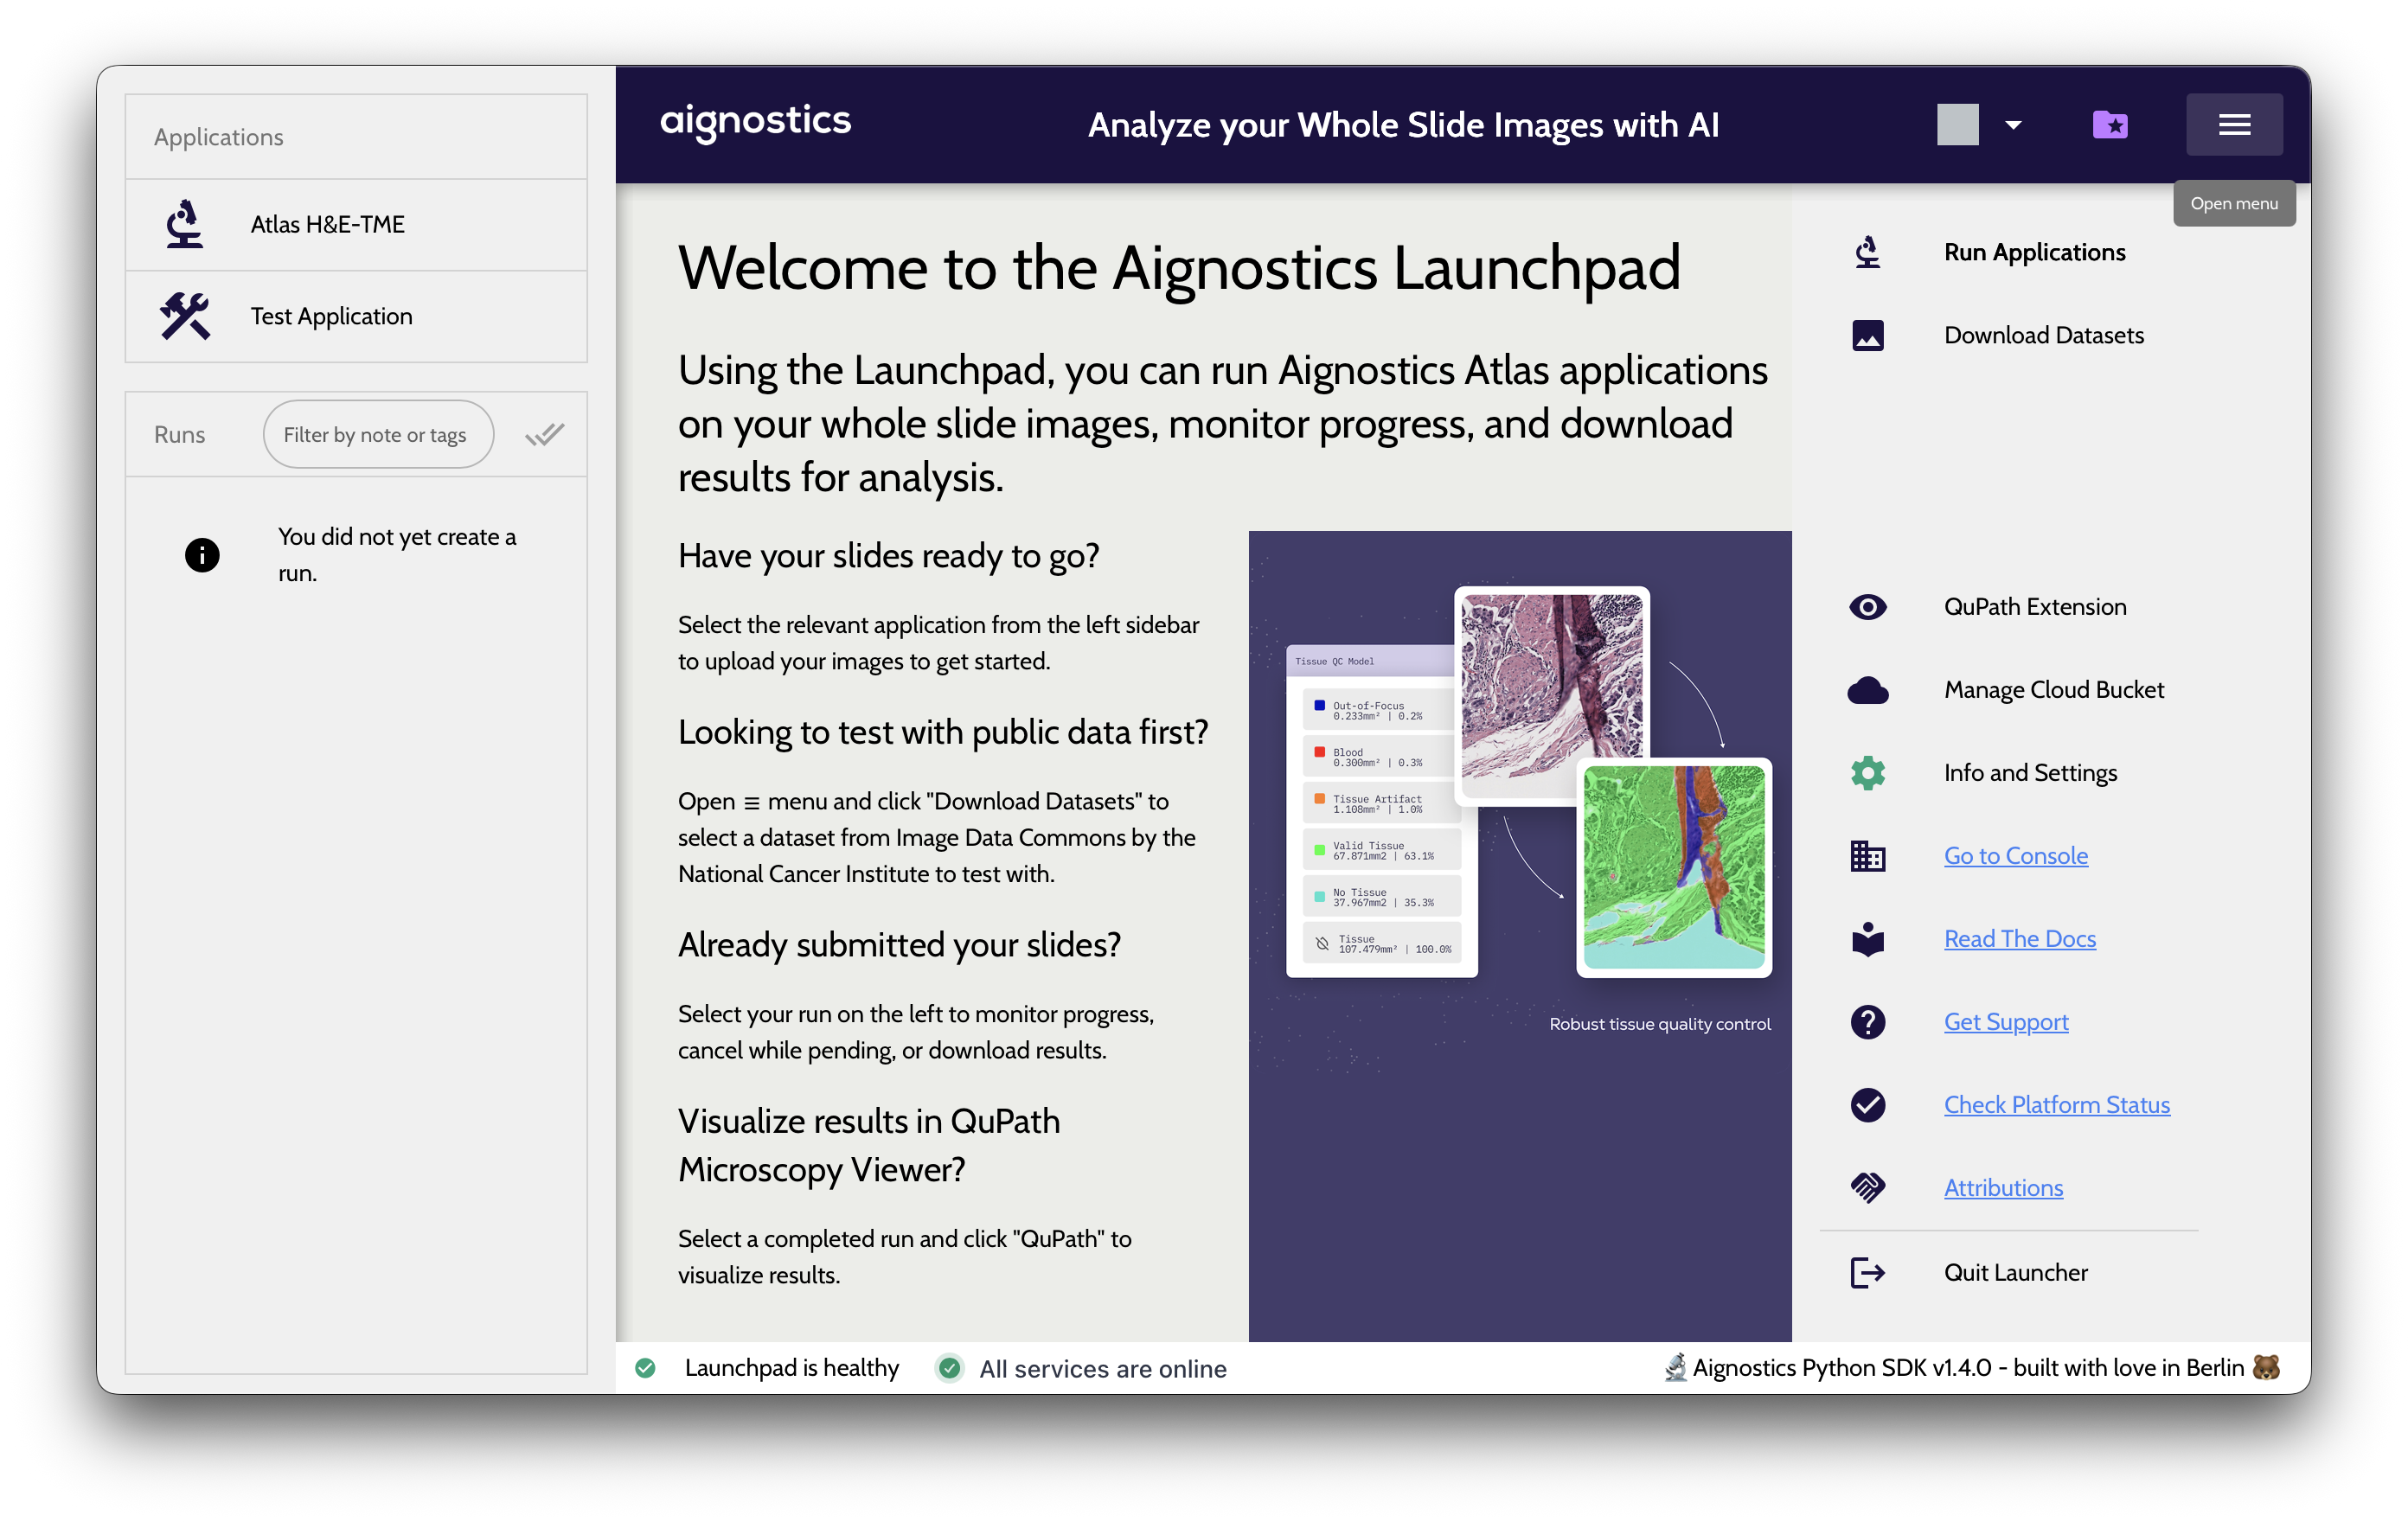
Task: Click the Runs panel label
Action: tap(179, 435)
